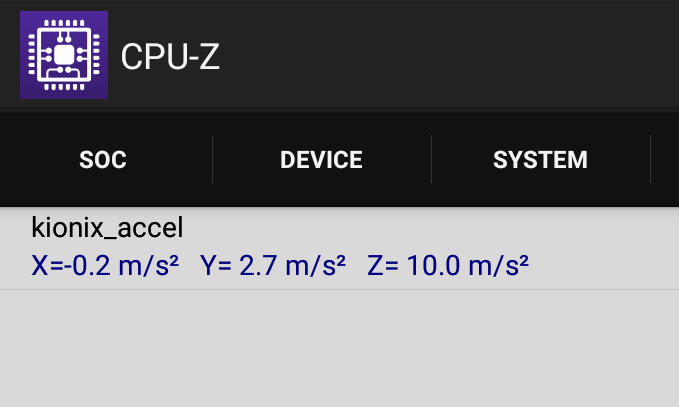Click the empty gray area below the sensor list
The width and height of the screenshot is (679, 407).
(x=340, y=349)
